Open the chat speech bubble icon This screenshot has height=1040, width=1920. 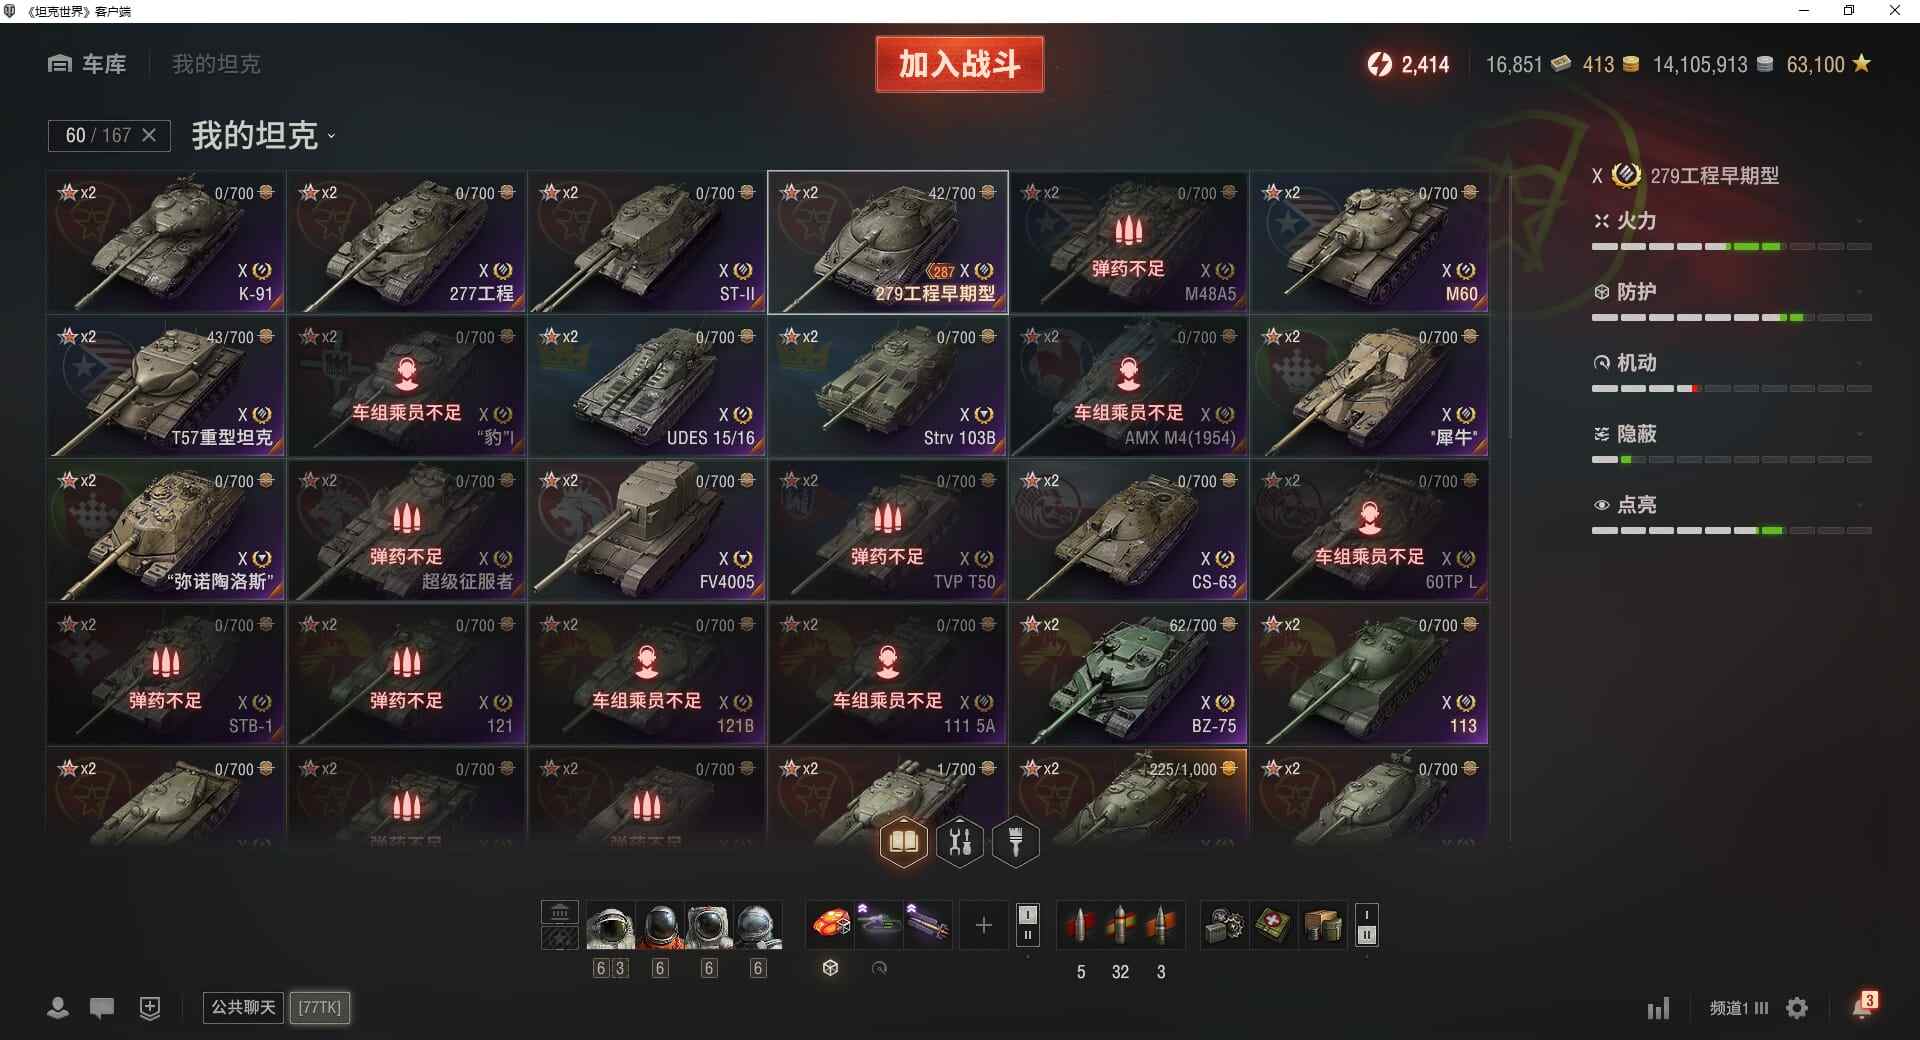coord(102,1008)
